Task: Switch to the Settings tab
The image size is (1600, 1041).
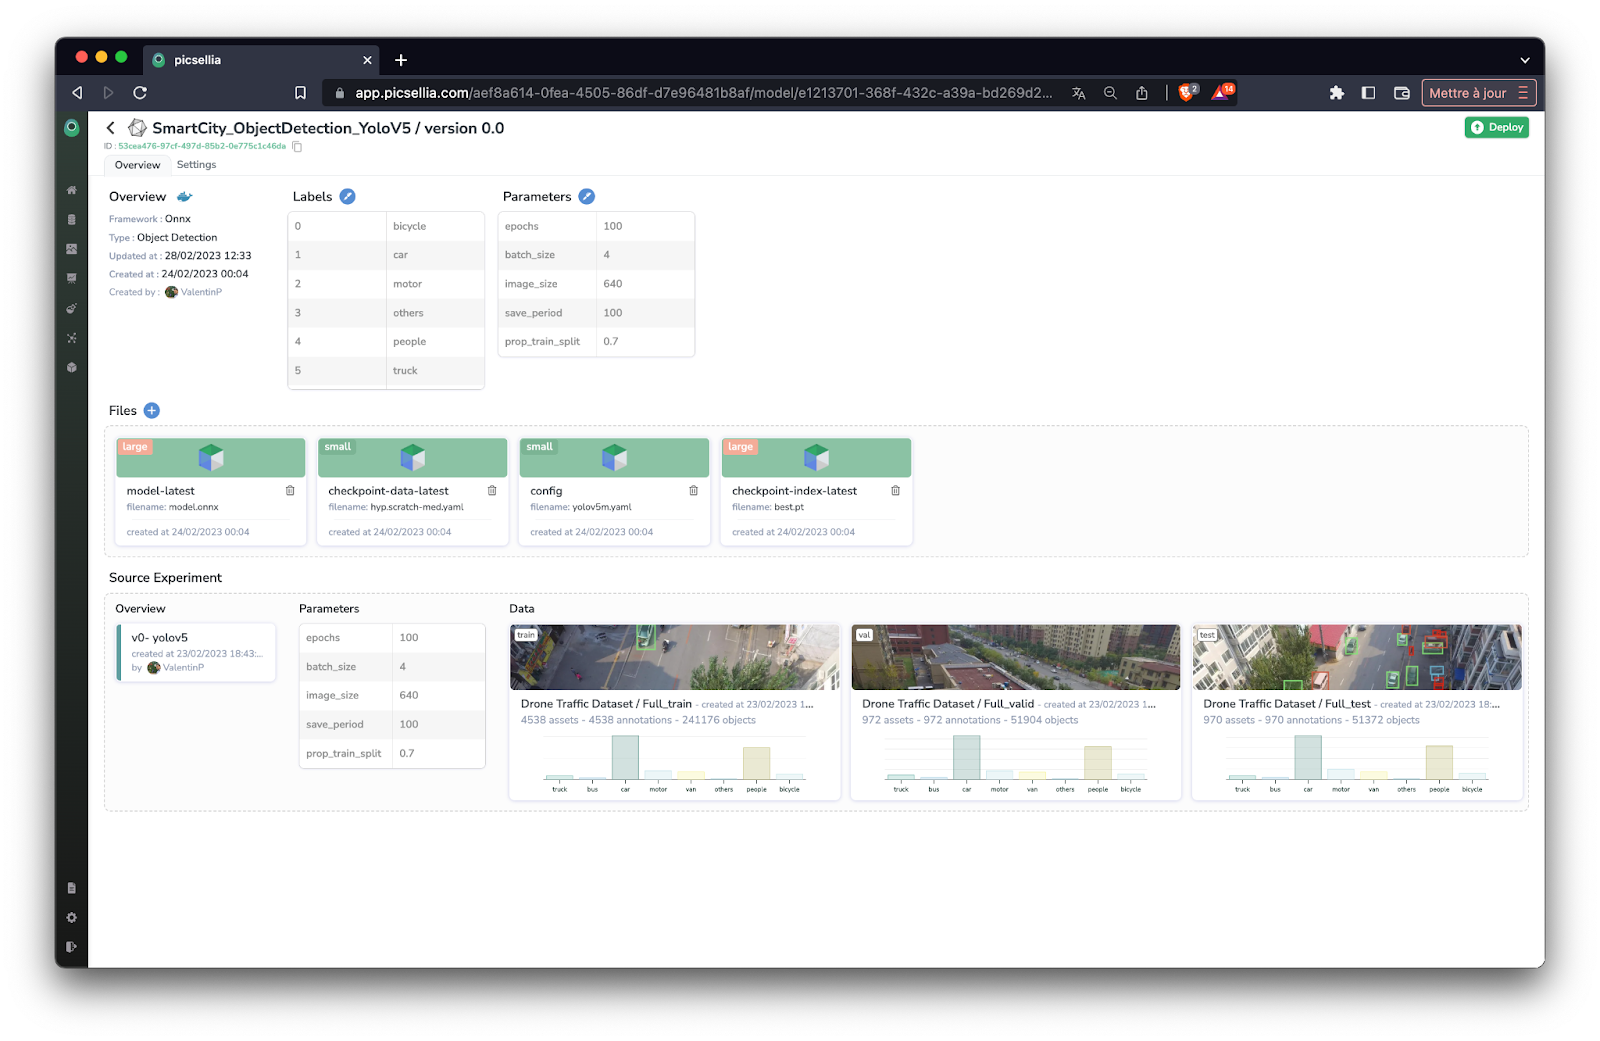Action: coord(196,165)
